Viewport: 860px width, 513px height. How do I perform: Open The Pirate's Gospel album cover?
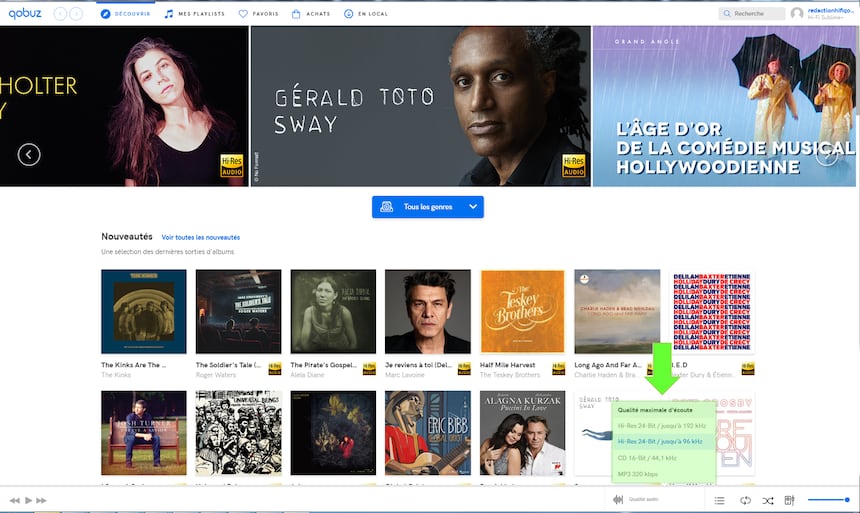(333, 311)
